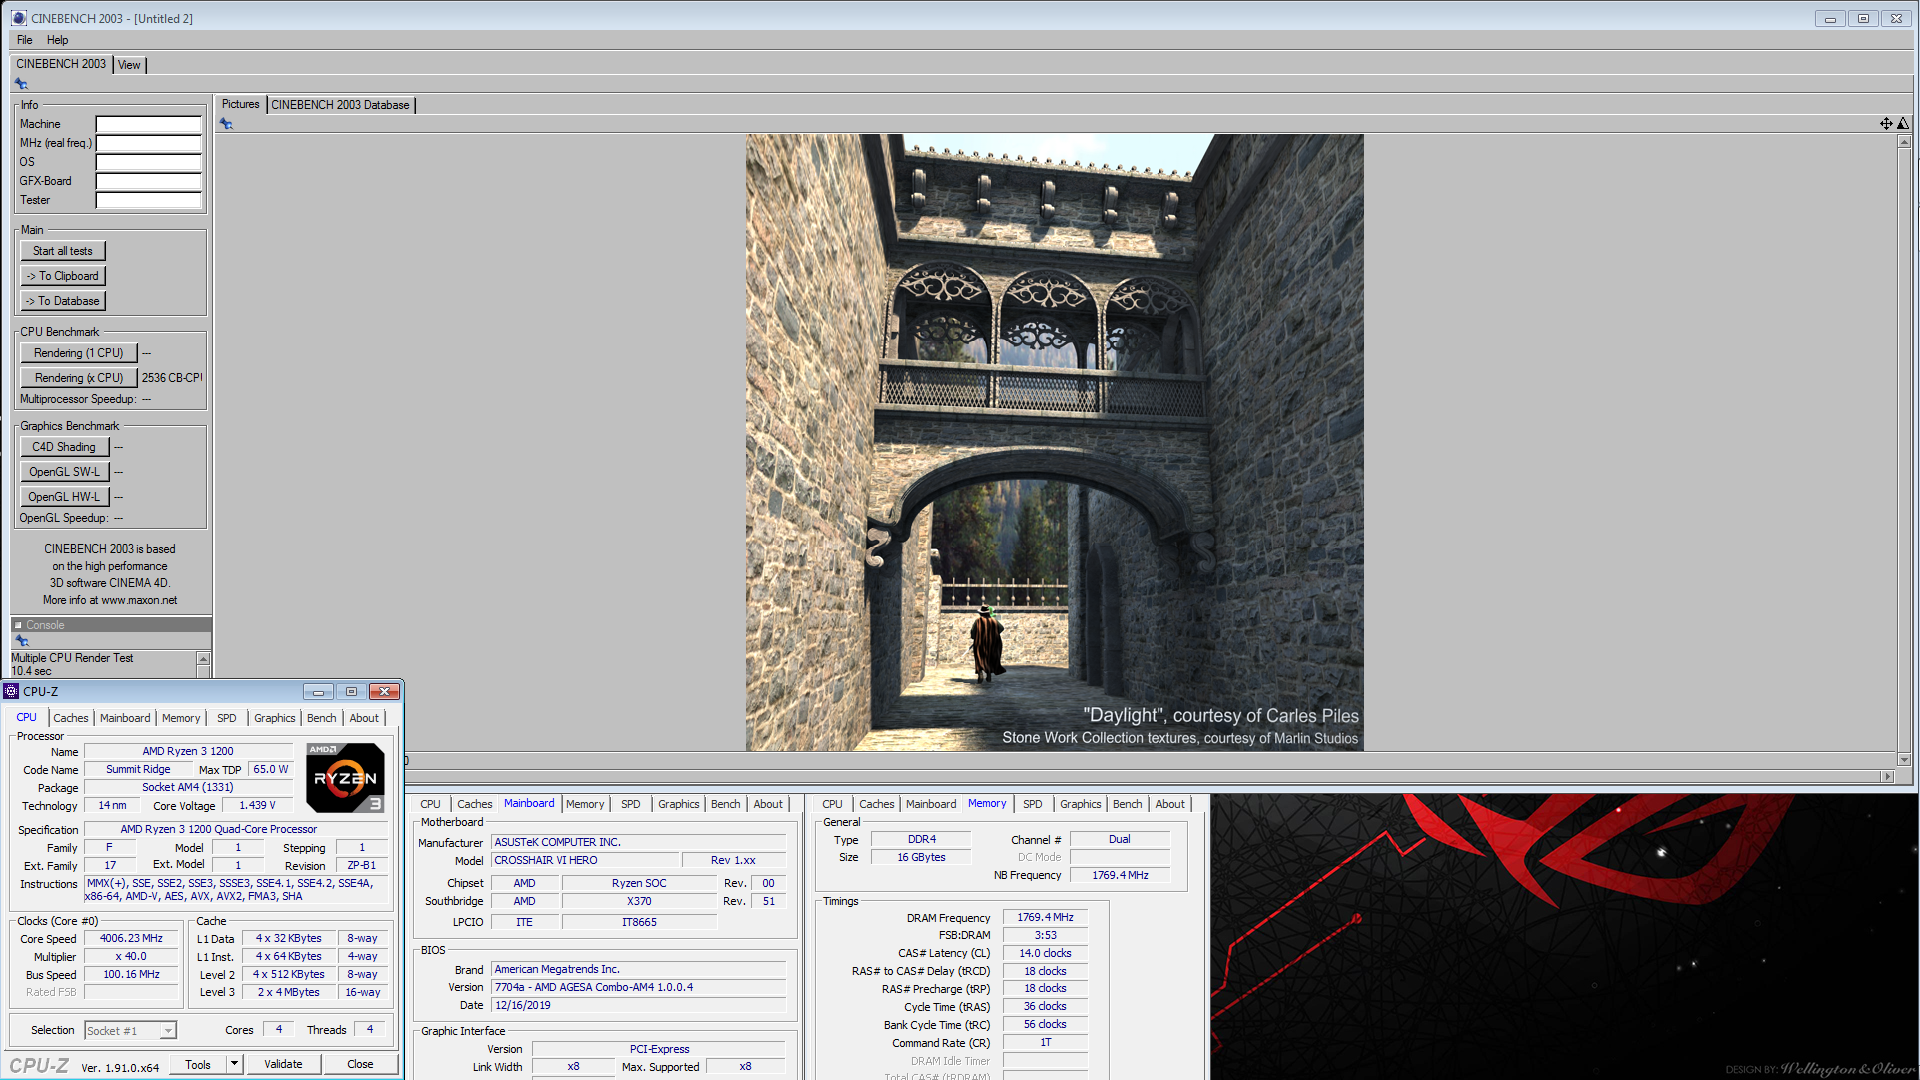Click the Core Voltage 1.439 V value

257,805
